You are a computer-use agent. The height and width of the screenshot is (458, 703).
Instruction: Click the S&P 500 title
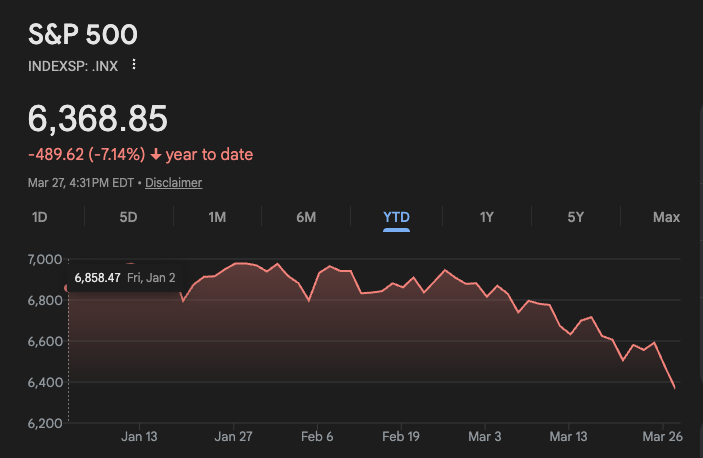[82, 34]
